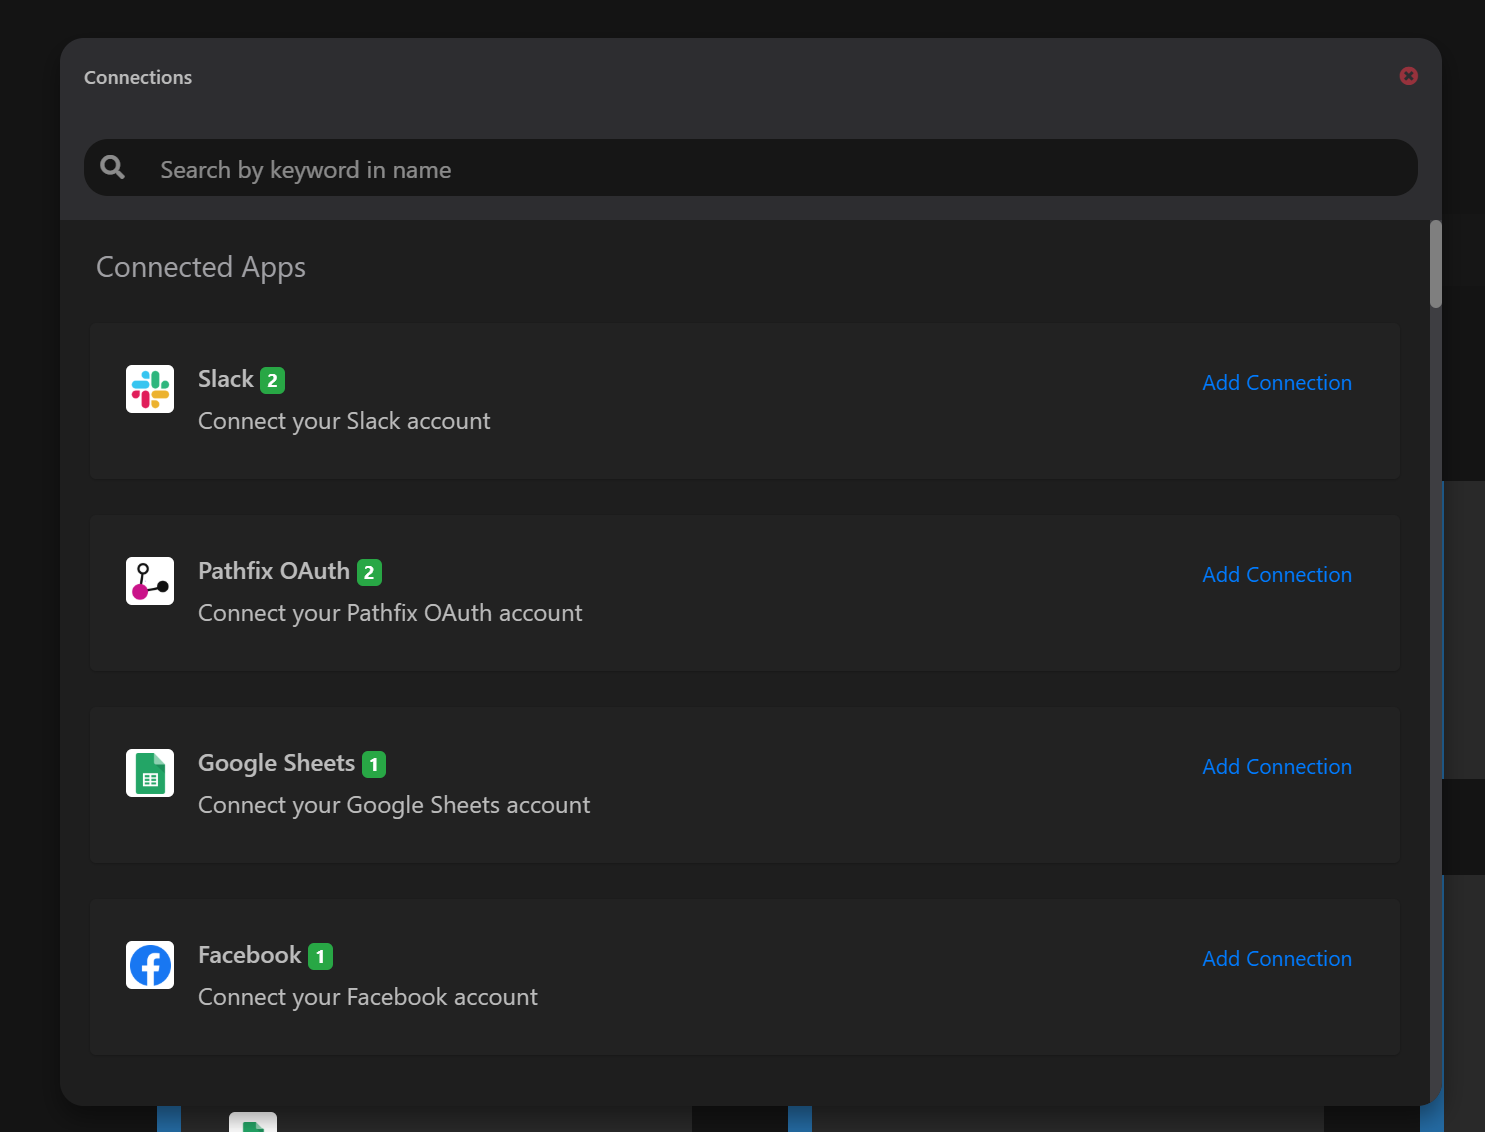Click the Facebook connection count badge
1485x1132 pixels.
click(320, 956)
